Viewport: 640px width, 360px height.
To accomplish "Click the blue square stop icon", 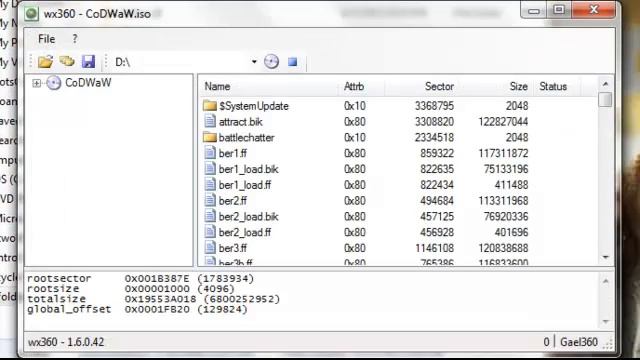I will pos(292,62).
